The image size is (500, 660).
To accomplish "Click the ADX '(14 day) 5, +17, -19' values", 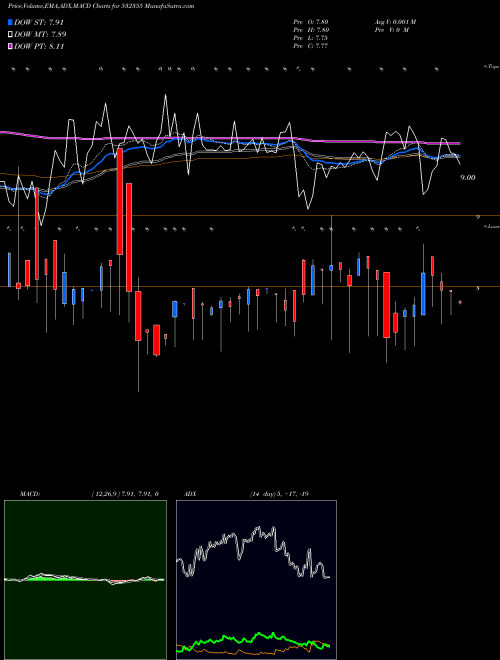I will pyautogui.click(x=279, y=494).
